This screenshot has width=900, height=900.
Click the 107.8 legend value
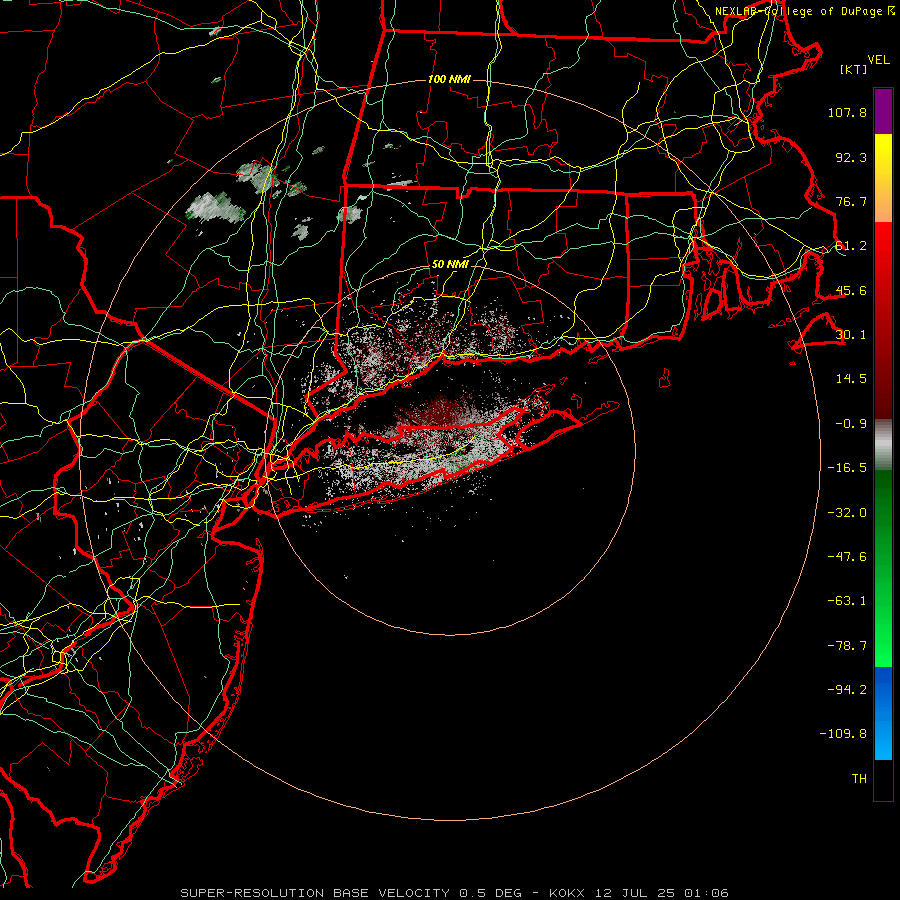tap(847, 112)
